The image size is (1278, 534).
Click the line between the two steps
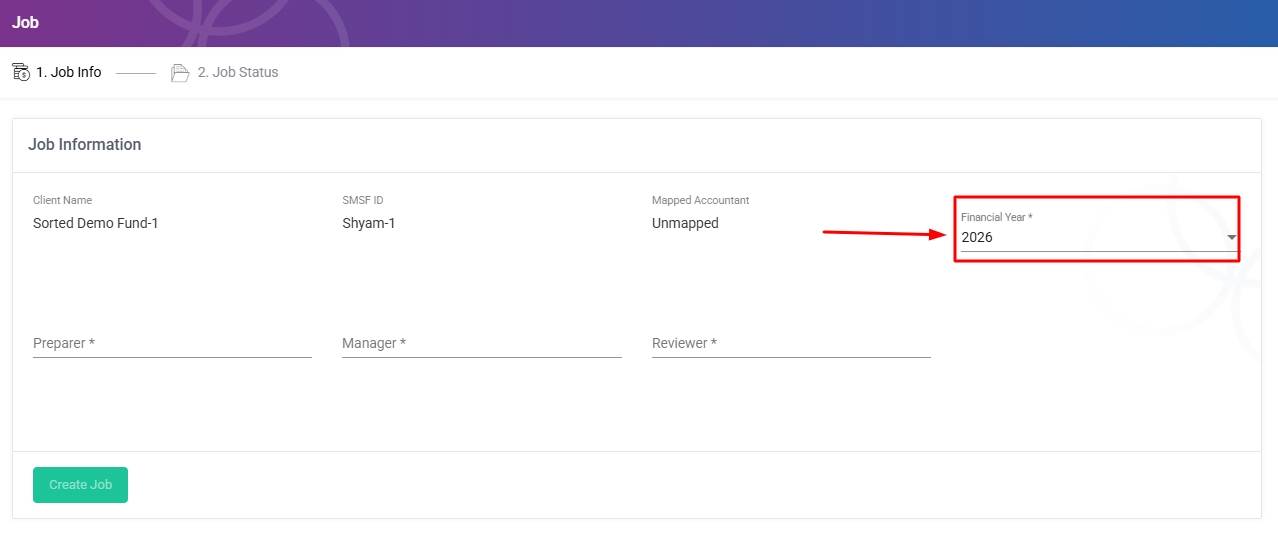(x=136, y=73)
